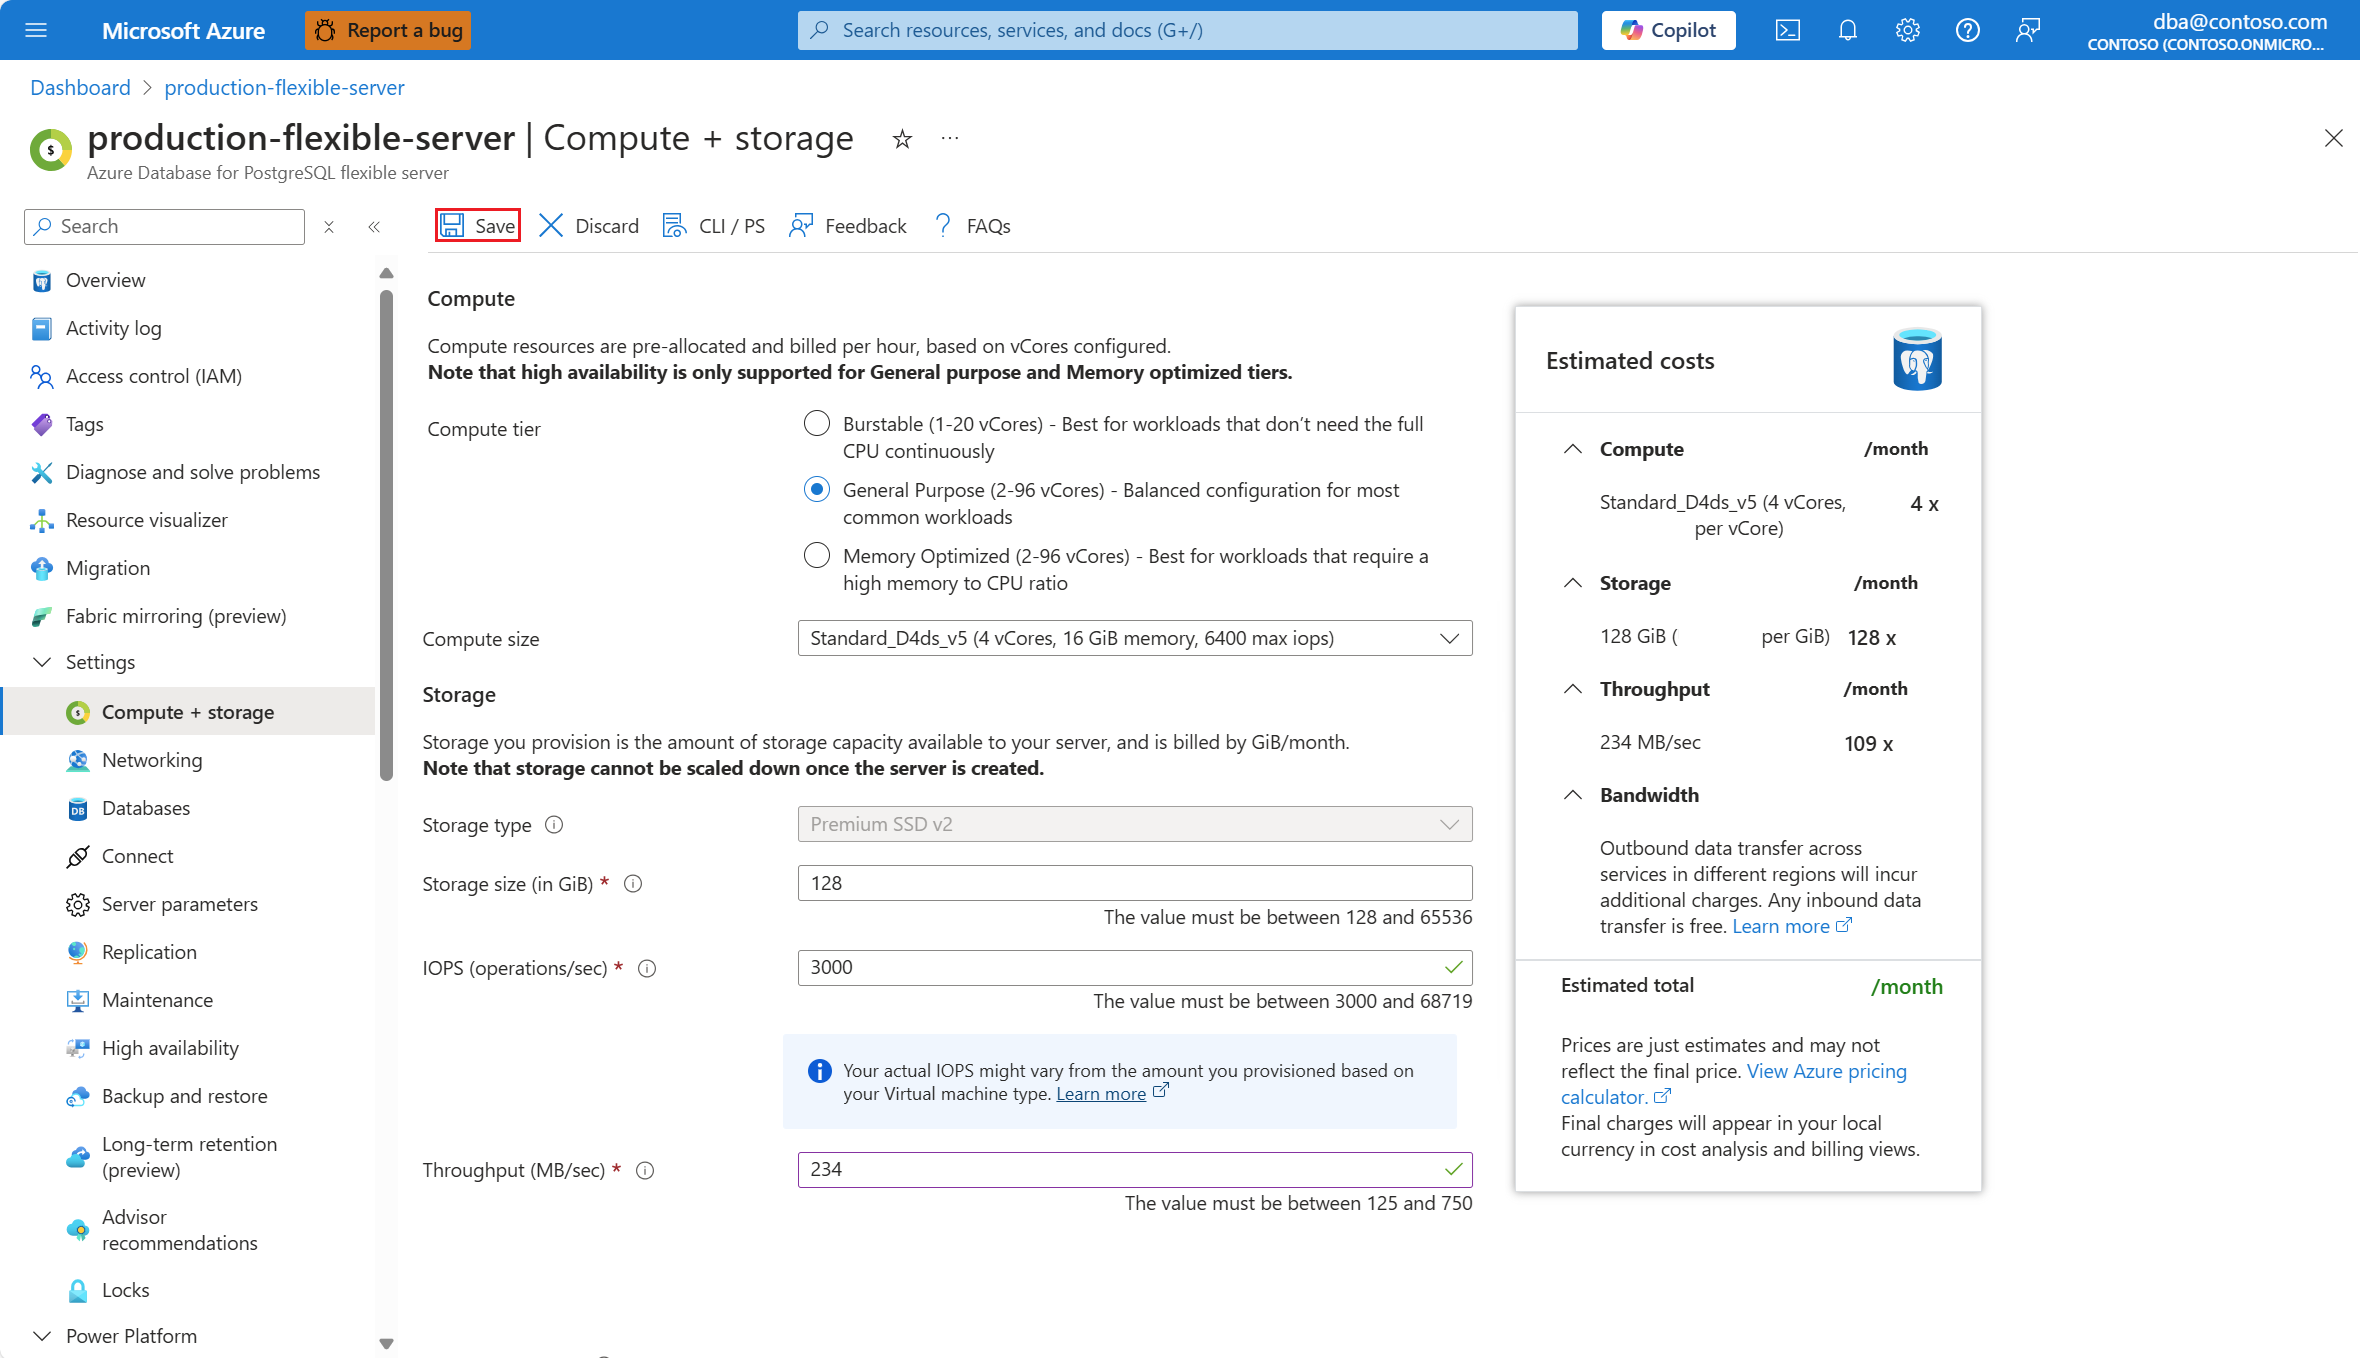Collapse the Settings section in the sidebar
This screenshot has width=2360, height=1358.
coord(42,662)
